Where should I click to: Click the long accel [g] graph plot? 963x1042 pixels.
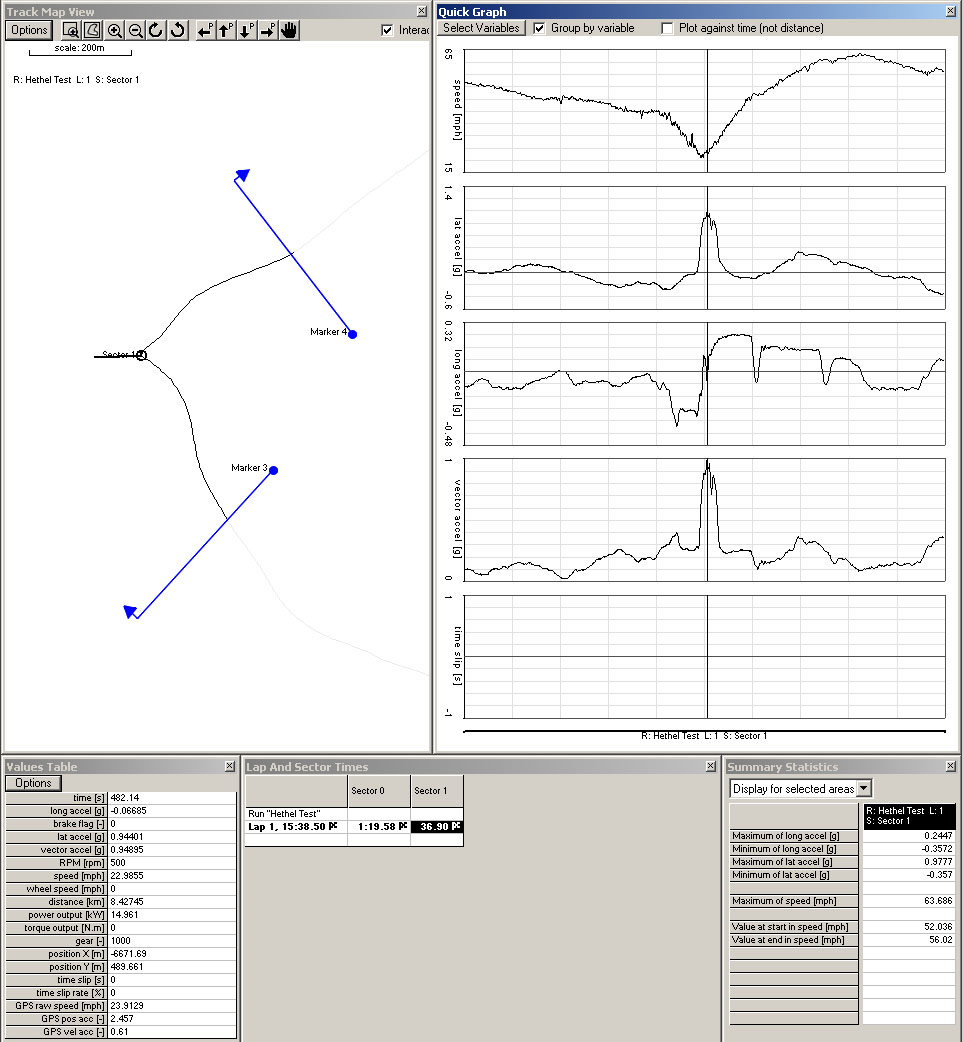click(704, 384)
